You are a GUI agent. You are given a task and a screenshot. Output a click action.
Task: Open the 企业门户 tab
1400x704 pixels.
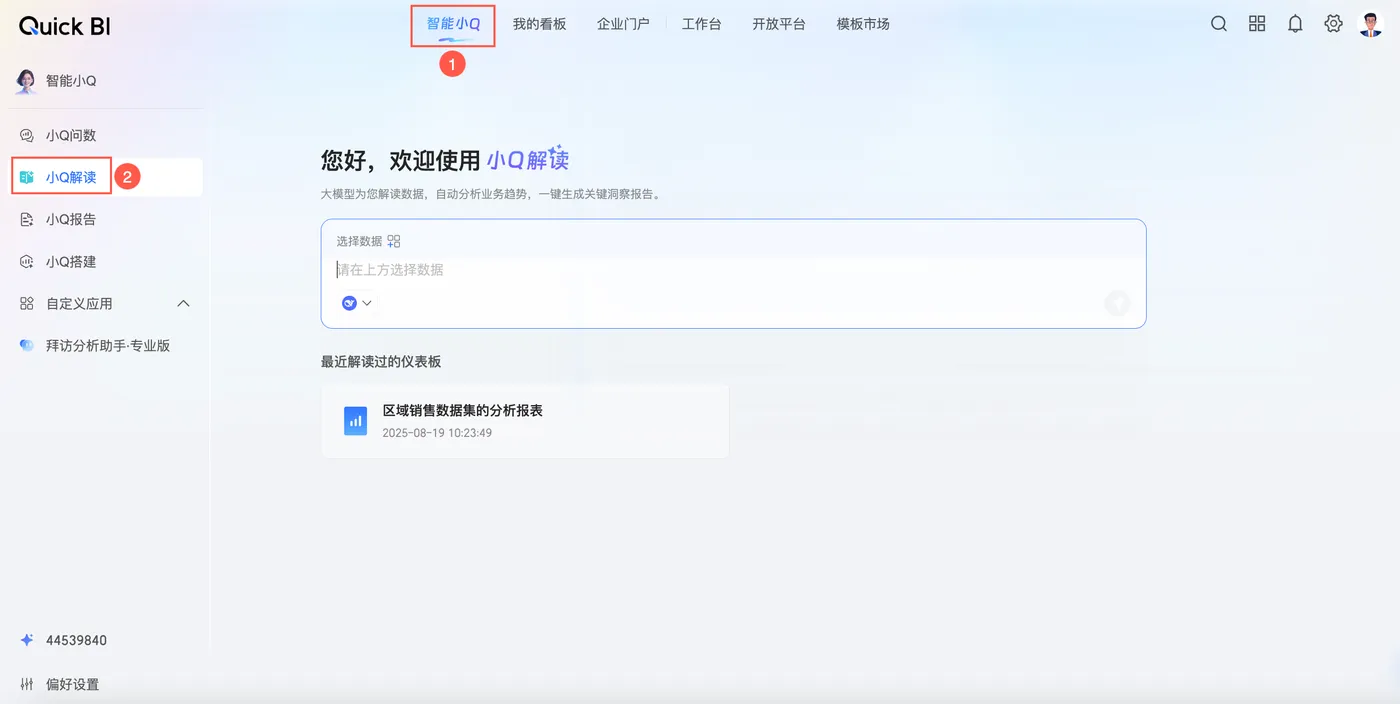tap(623, 24)
